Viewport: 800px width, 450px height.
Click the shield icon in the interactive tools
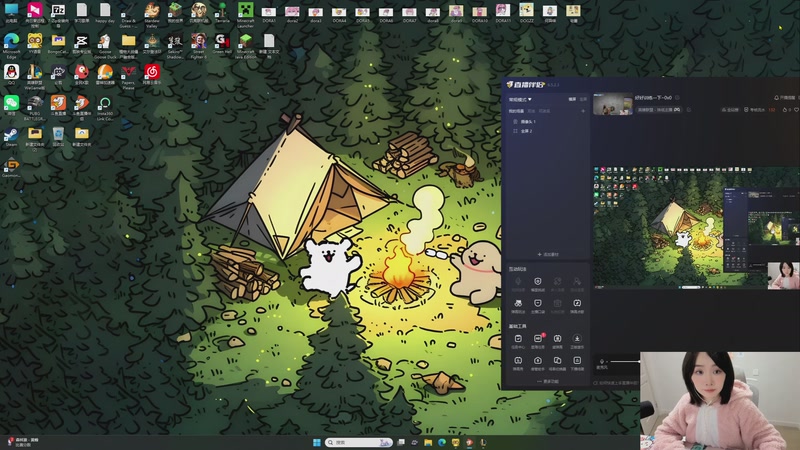[x=538, y=281]
